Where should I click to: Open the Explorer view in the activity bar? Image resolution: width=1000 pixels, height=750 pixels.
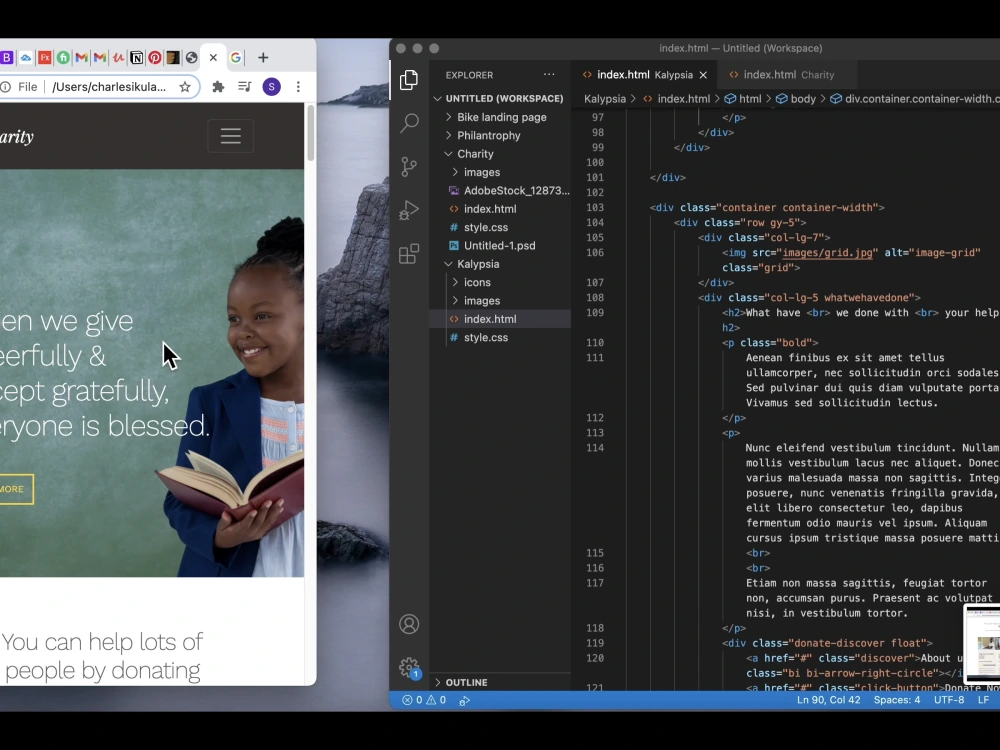[409, 80]
